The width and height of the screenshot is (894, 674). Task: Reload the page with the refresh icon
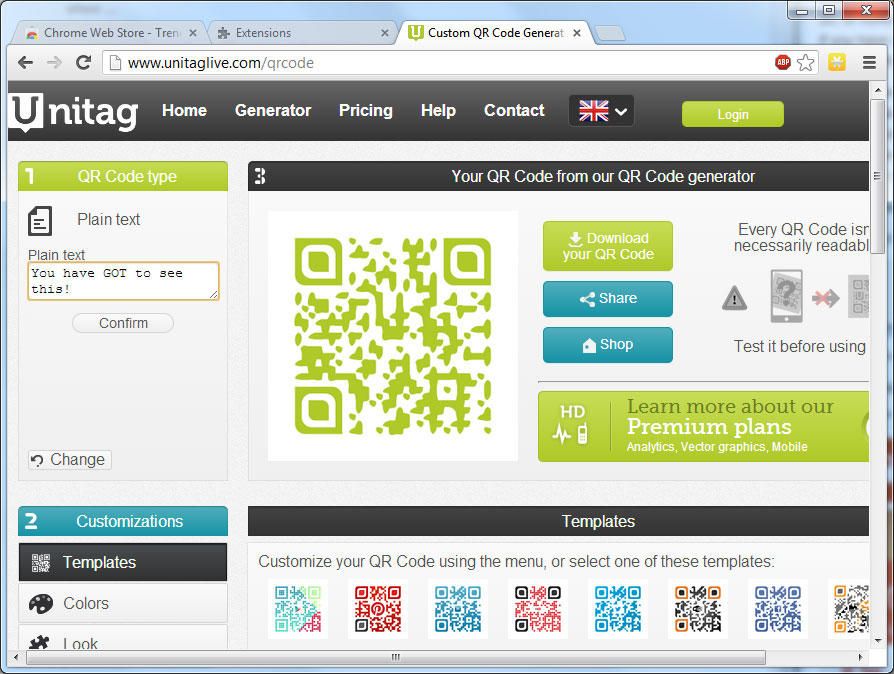84,63
